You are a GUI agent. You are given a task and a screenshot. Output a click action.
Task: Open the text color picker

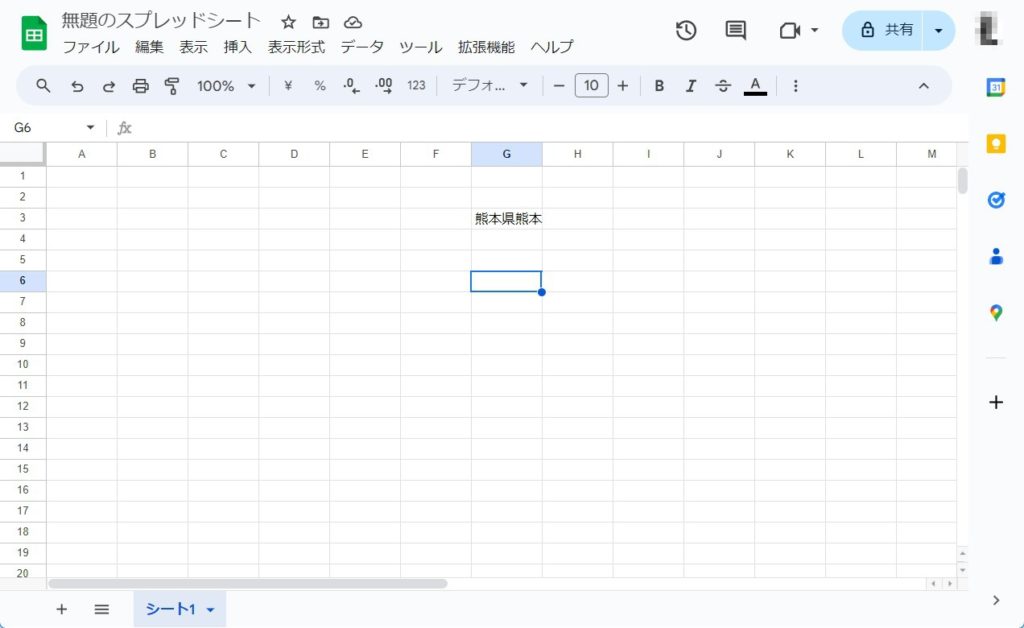pos(755,86)
